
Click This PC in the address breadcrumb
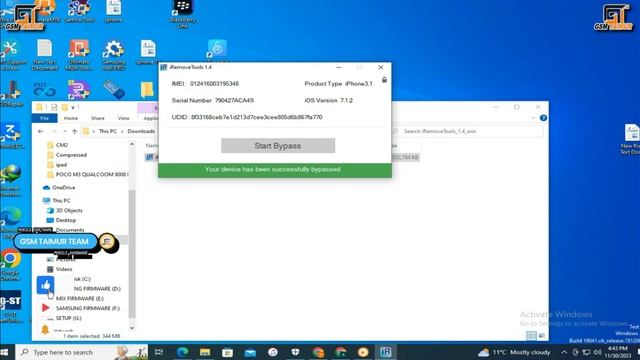(108, 131)
